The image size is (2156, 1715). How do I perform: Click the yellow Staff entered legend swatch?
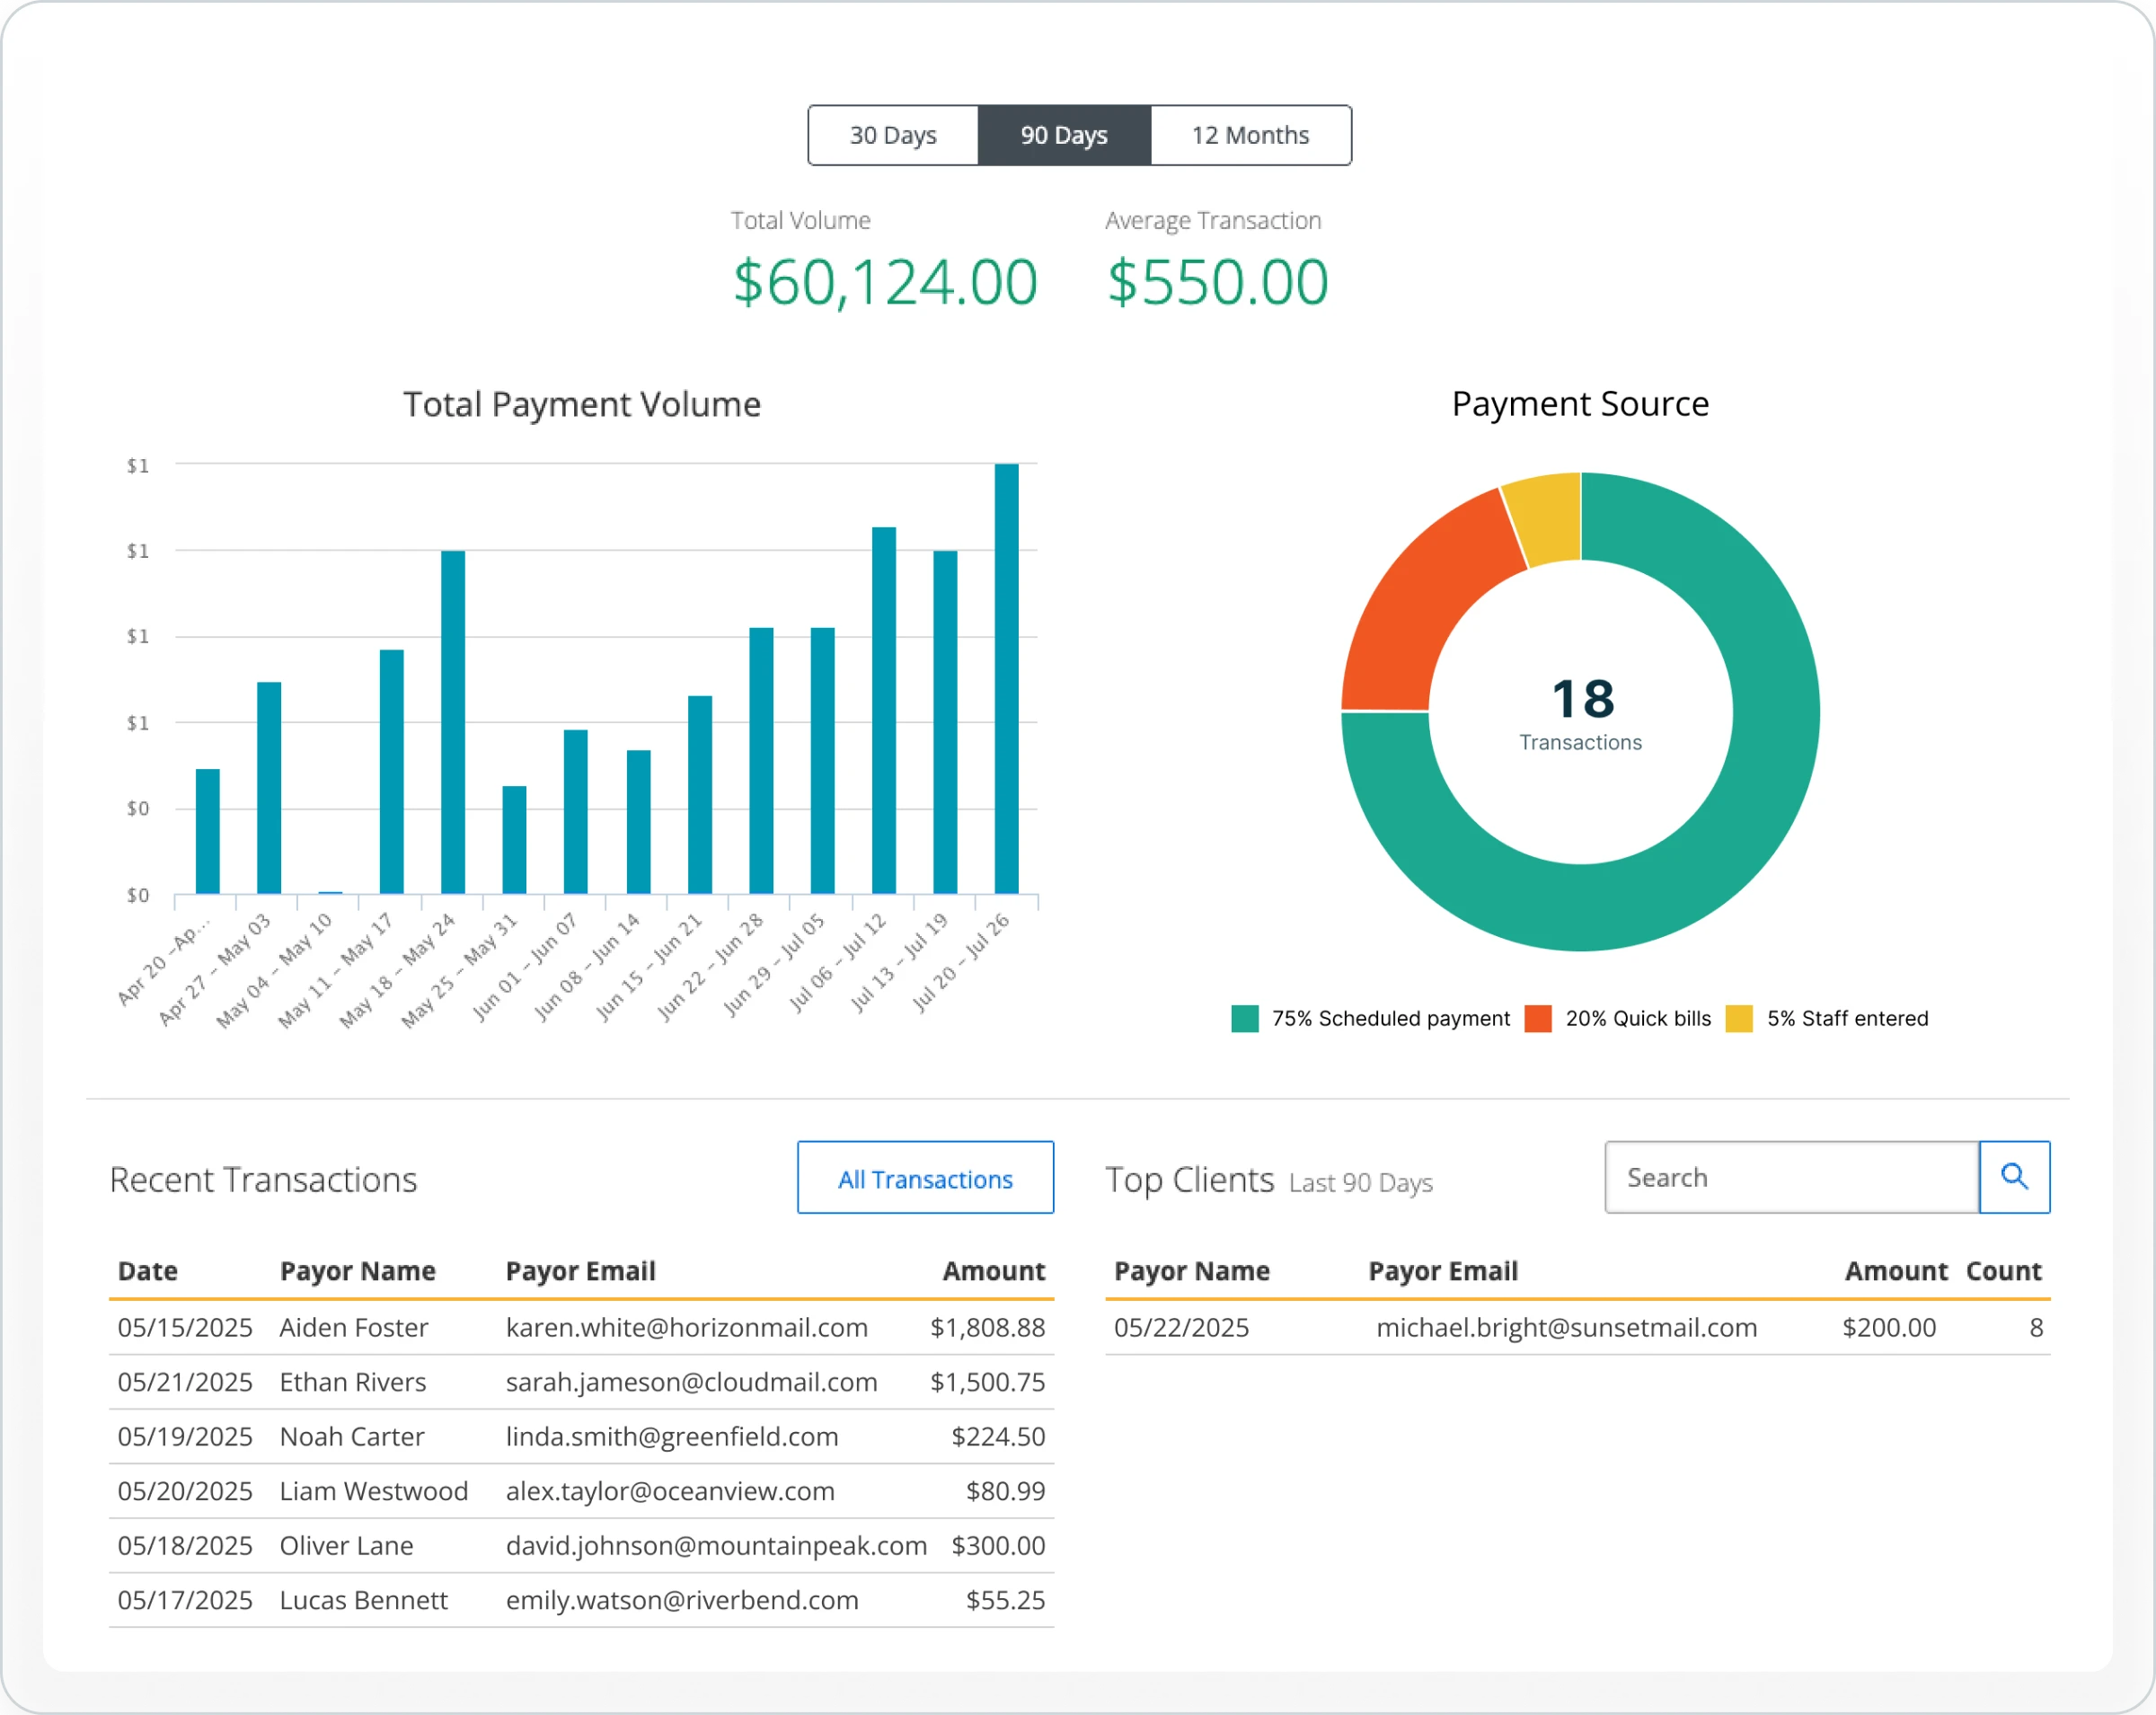tap(1740, 1018)
